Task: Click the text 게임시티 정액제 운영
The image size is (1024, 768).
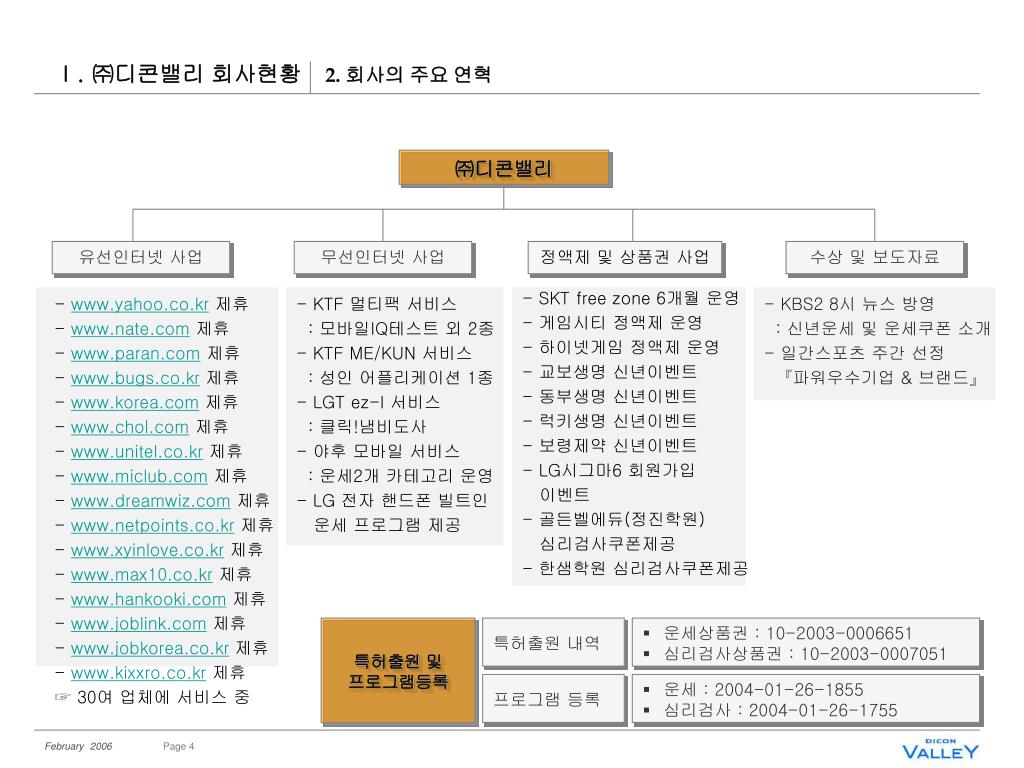Action: 620,323
